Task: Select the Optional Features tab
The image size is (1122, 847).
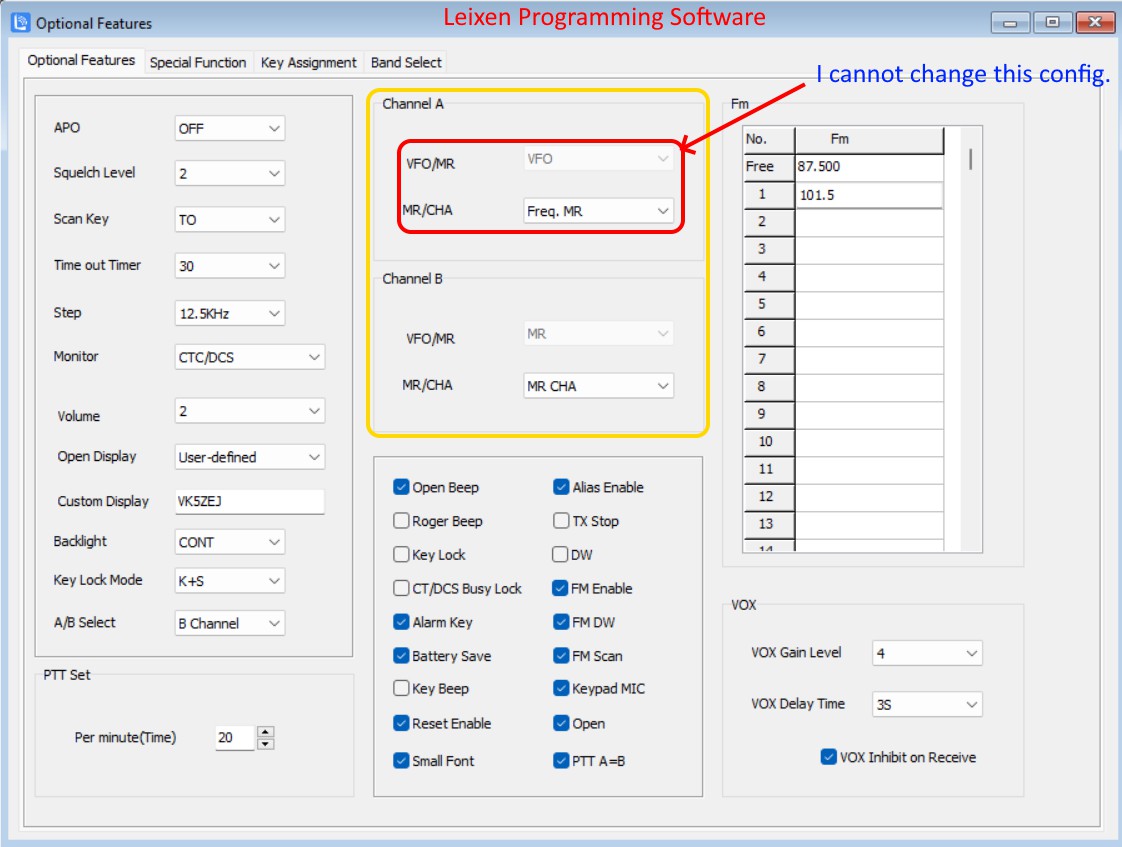Action: coord(81,60)
